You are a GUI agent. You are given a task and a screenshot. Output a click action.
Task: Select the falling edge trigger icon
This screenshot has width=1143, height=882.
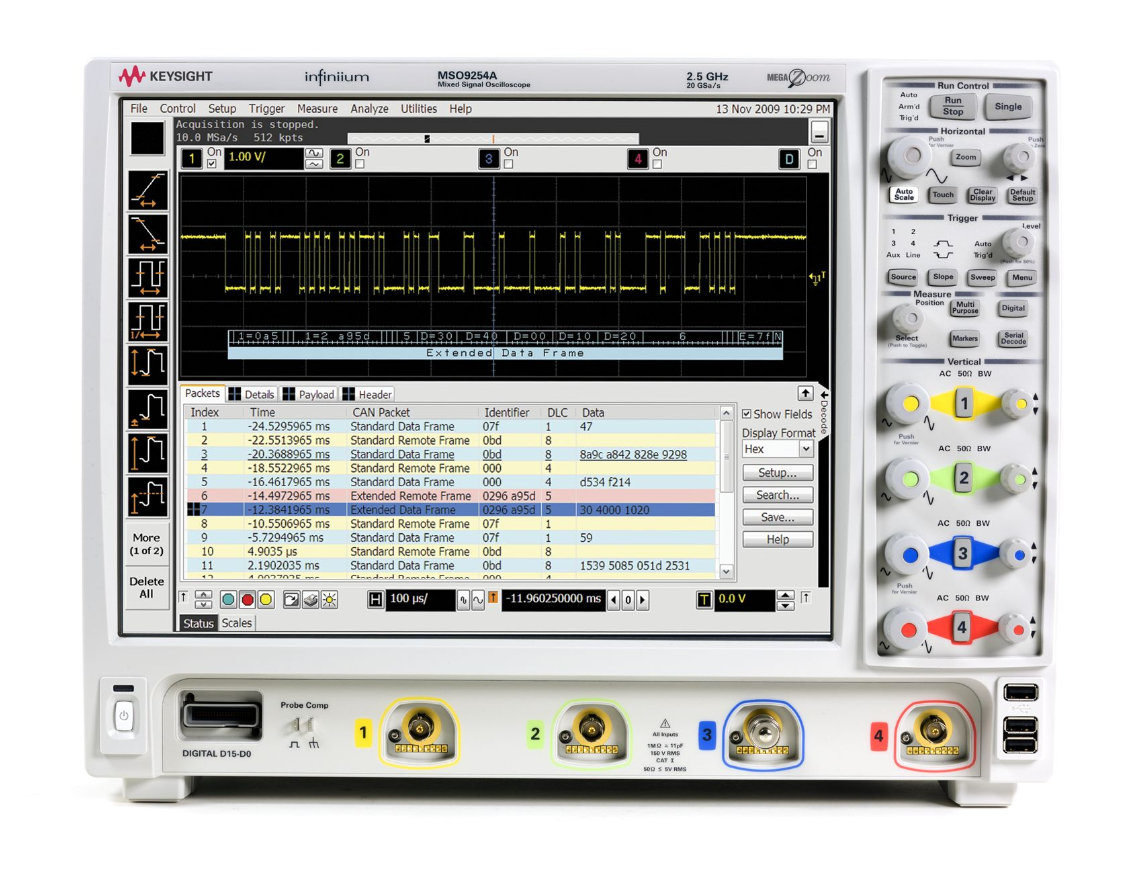pos(147,235)
